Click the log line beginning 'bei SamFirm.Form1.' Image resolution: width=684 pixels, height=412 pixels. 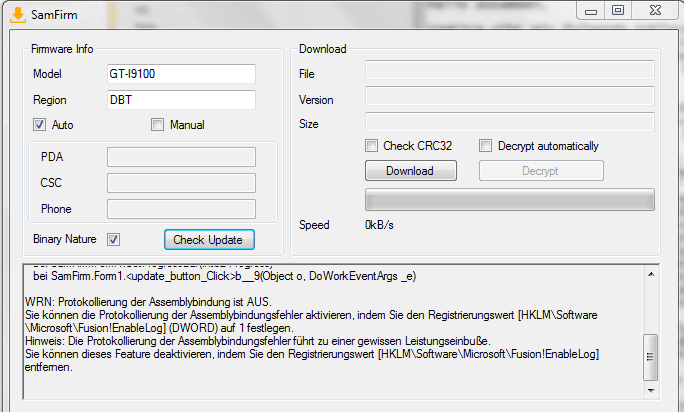(x=225, y=276)
